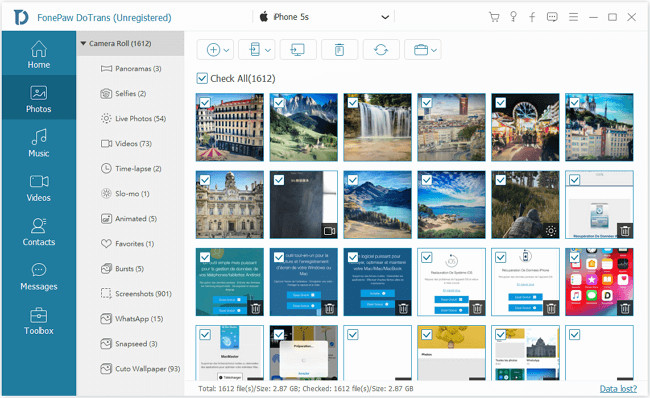Open the export to device dropdown arrow

[x=268, y=50]
